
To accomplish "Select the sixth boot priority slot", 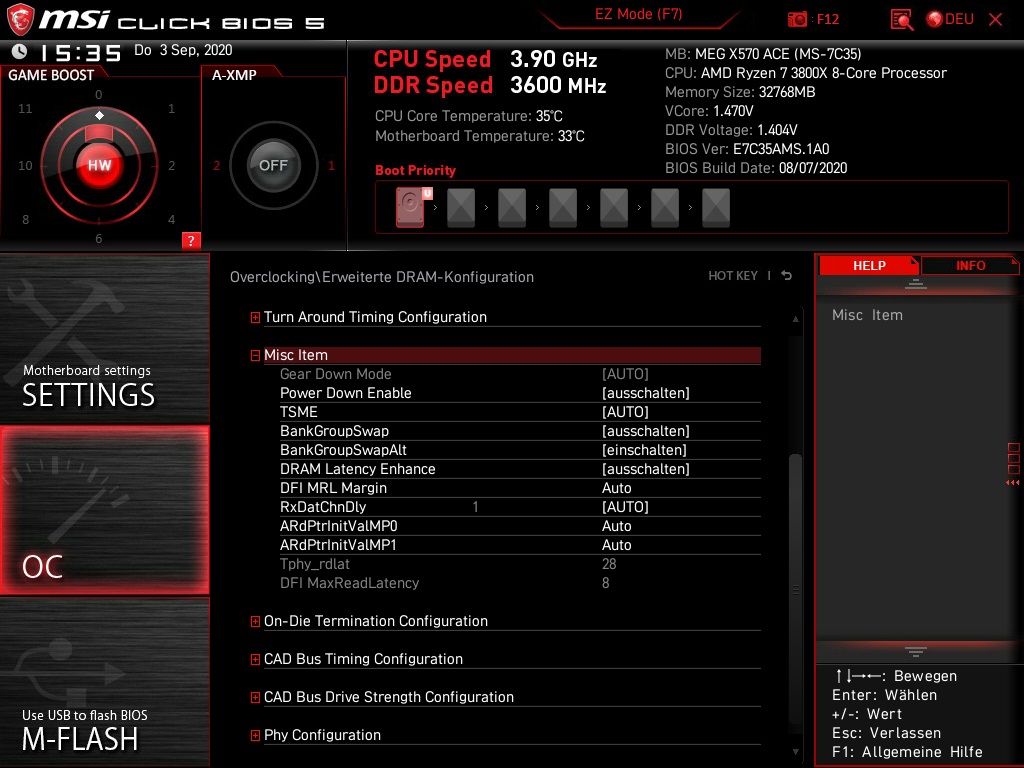I will 665,208.
